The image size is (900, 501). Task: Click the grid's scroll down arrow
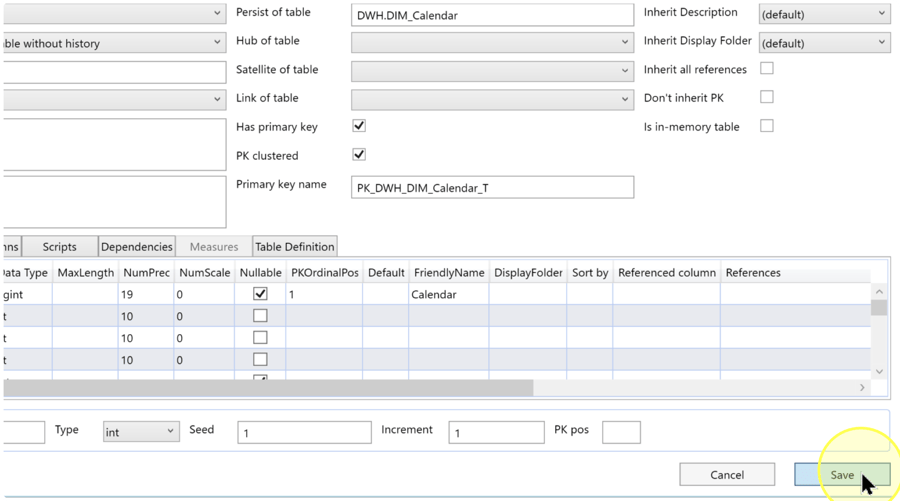(x=879, y=372)
